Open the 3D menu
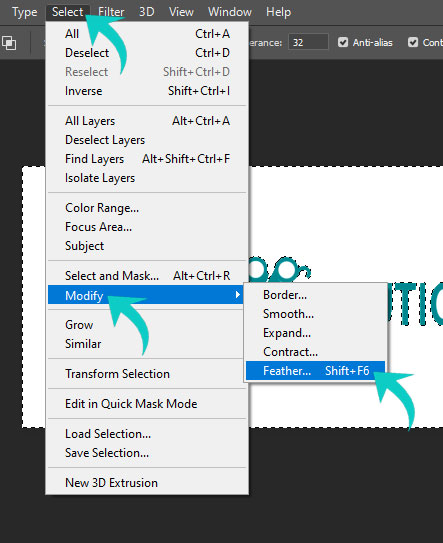This screenshot has height=543, width=443. [x=147, y=12]
